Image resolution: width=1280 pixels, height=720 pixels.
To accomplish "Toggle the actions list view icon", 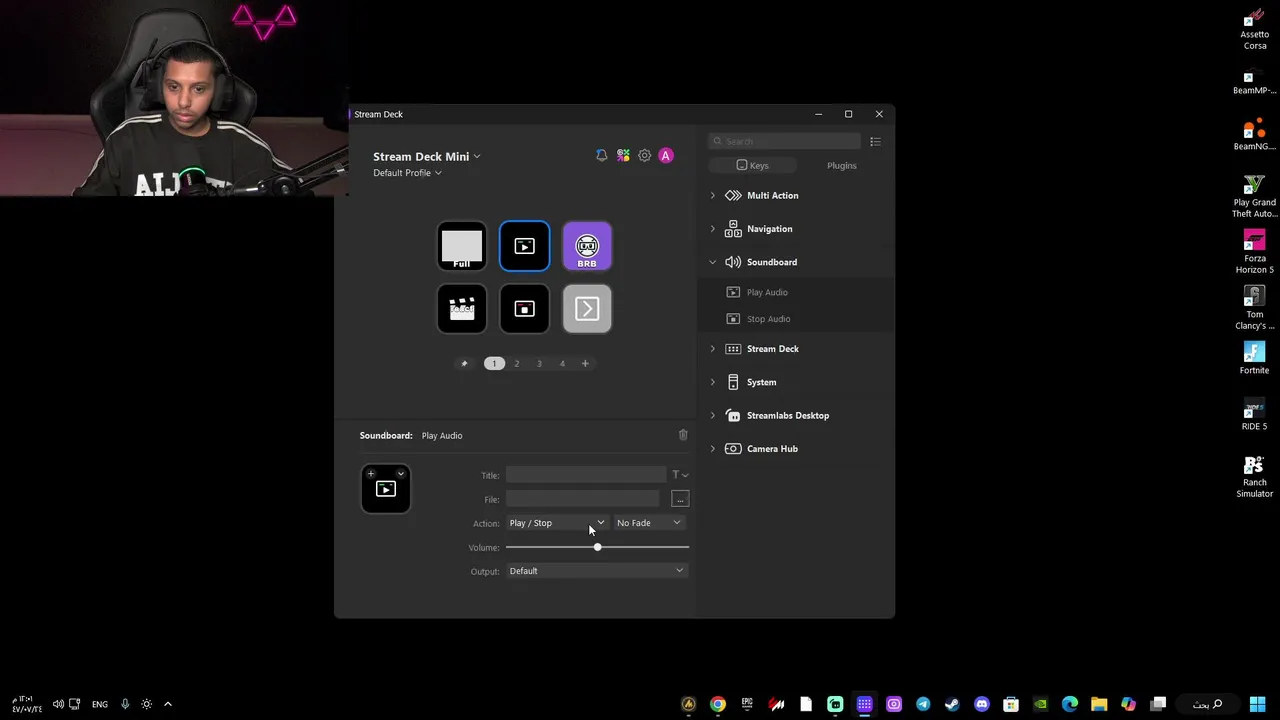I will tap(875, 142).
